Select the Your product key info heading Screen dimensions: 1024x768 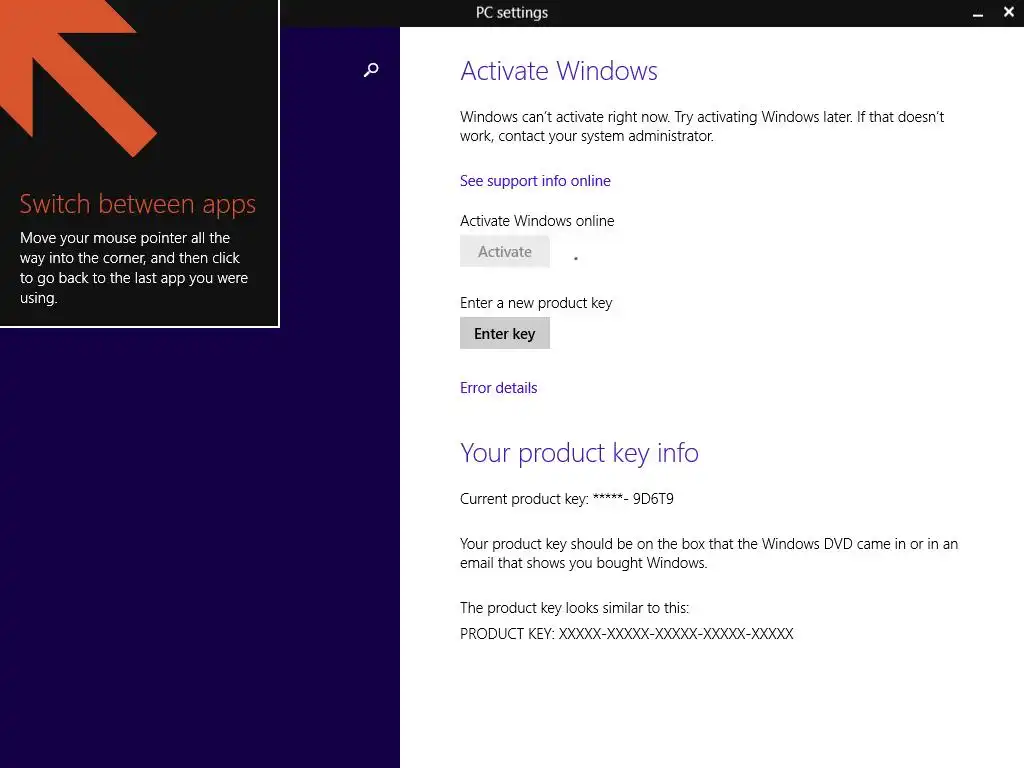point(579,453)
